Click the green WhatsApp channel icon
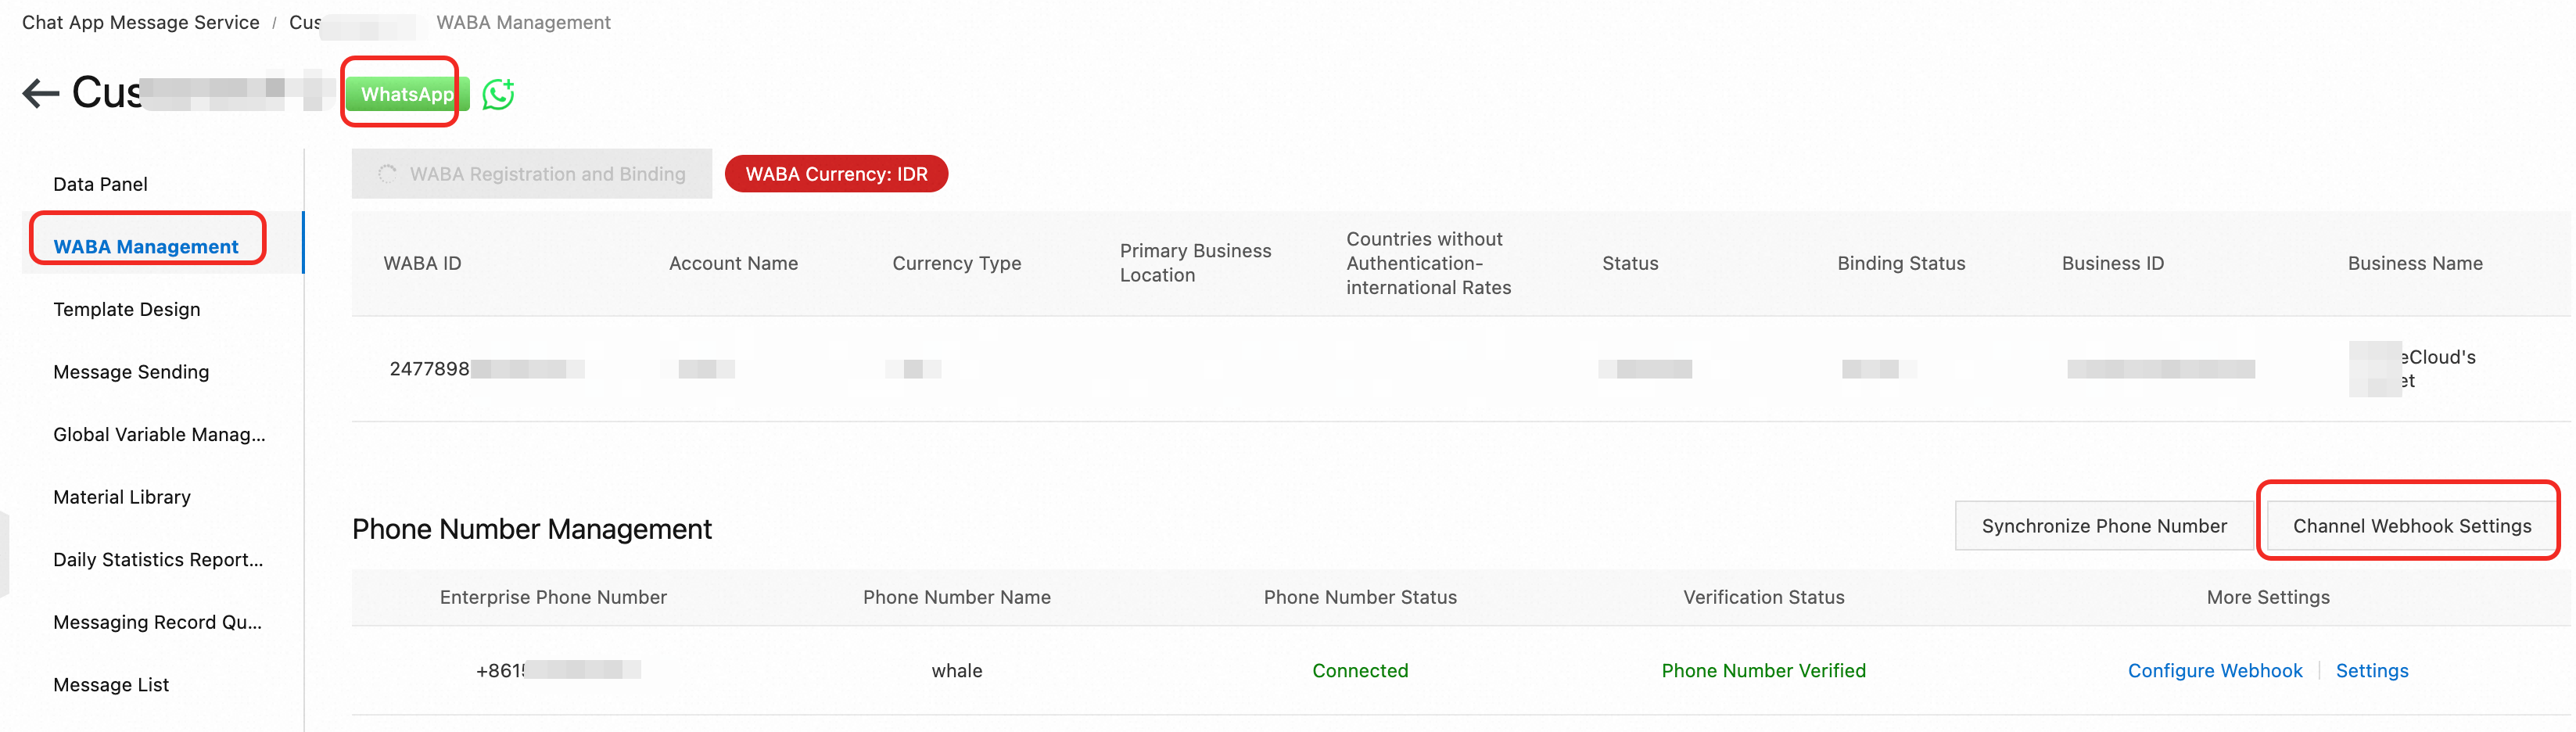This screenshot has height=732, width=2576. click(404, 93)
